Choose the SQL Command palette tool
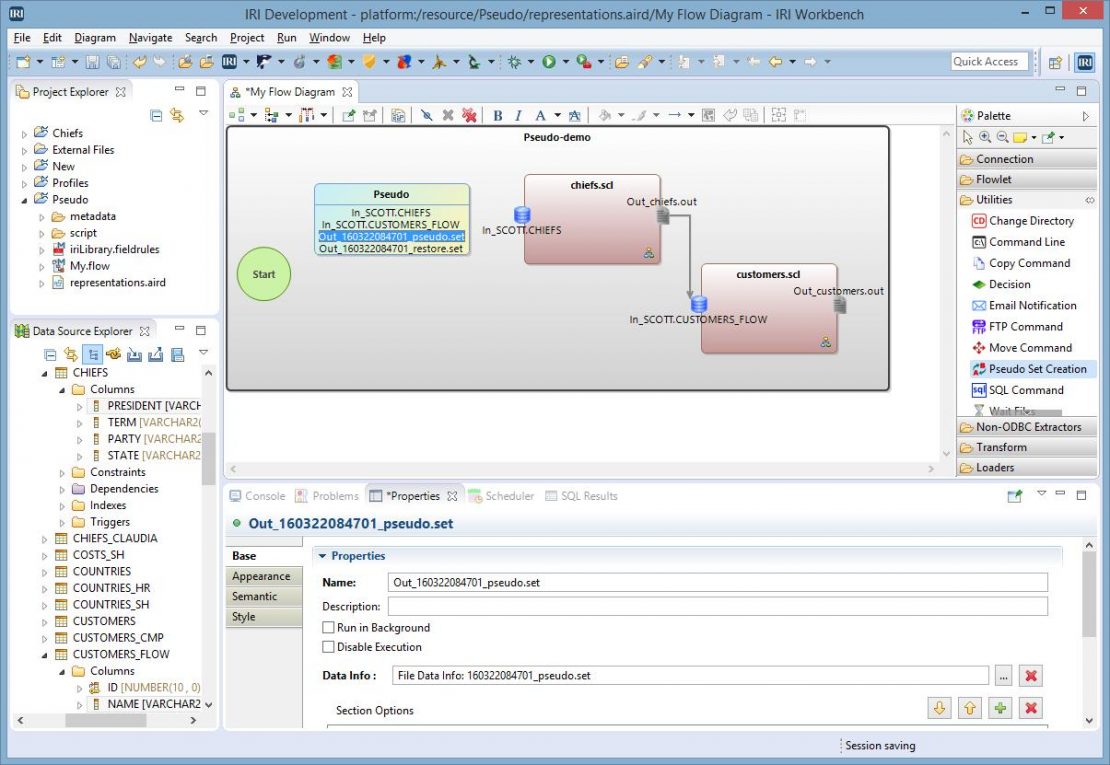 [1018, 390]
